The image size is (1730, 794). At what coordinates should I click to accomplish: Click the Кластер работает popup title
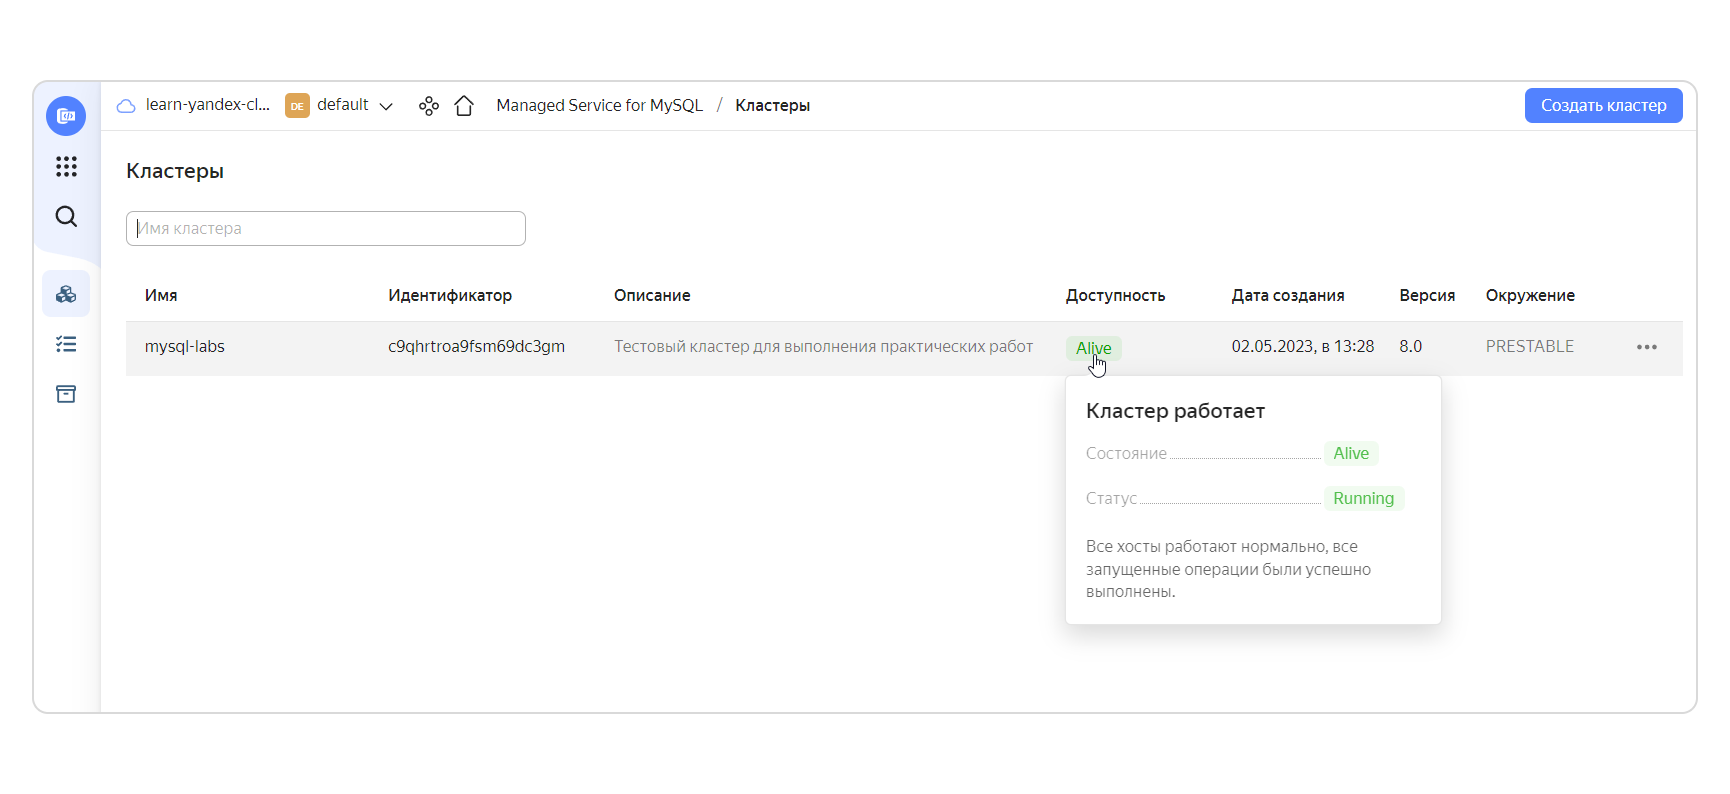(1175, 411)
